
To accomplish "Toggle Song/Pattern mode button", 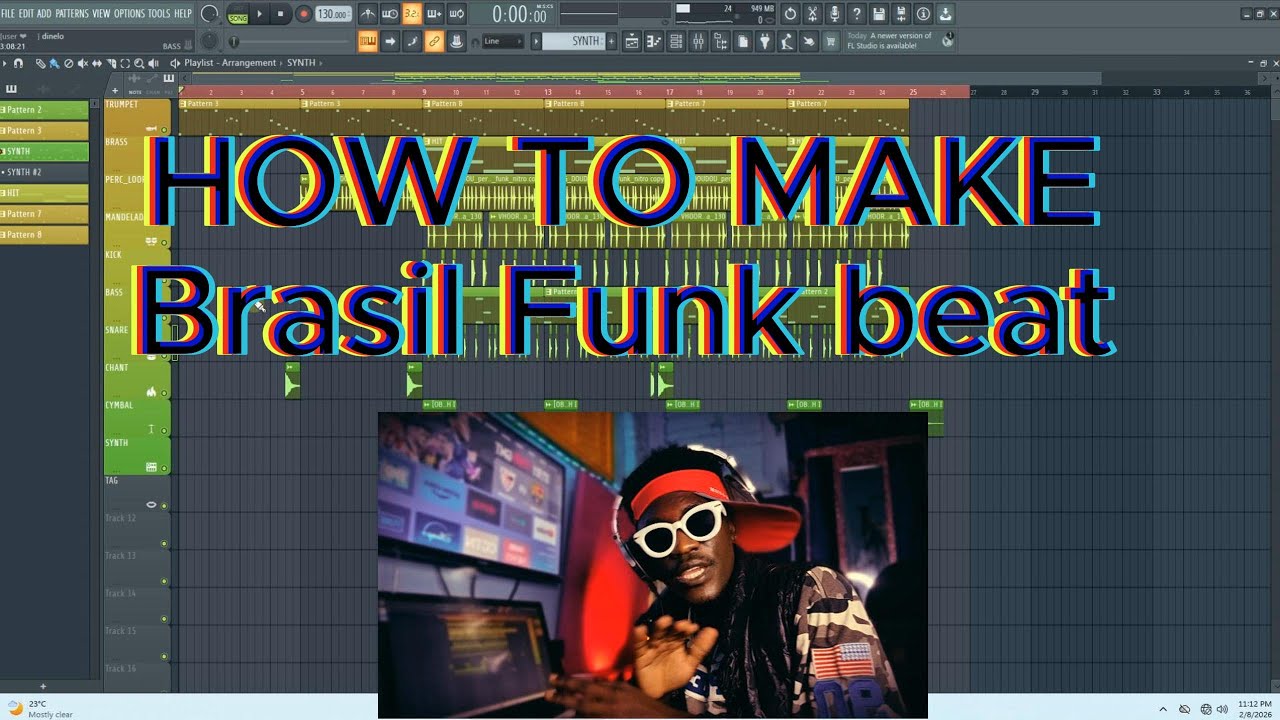I will tap(237, 14).
